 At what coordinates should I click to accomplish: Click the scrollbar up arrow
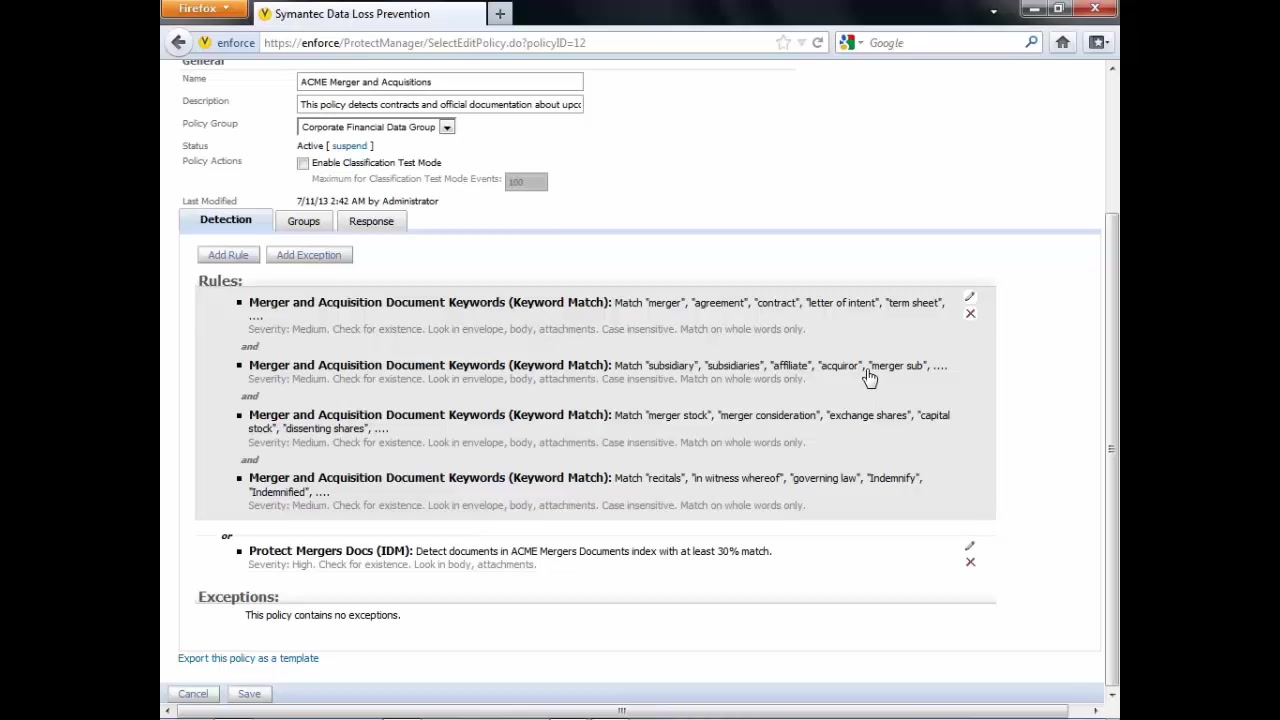coord(1112,68)
